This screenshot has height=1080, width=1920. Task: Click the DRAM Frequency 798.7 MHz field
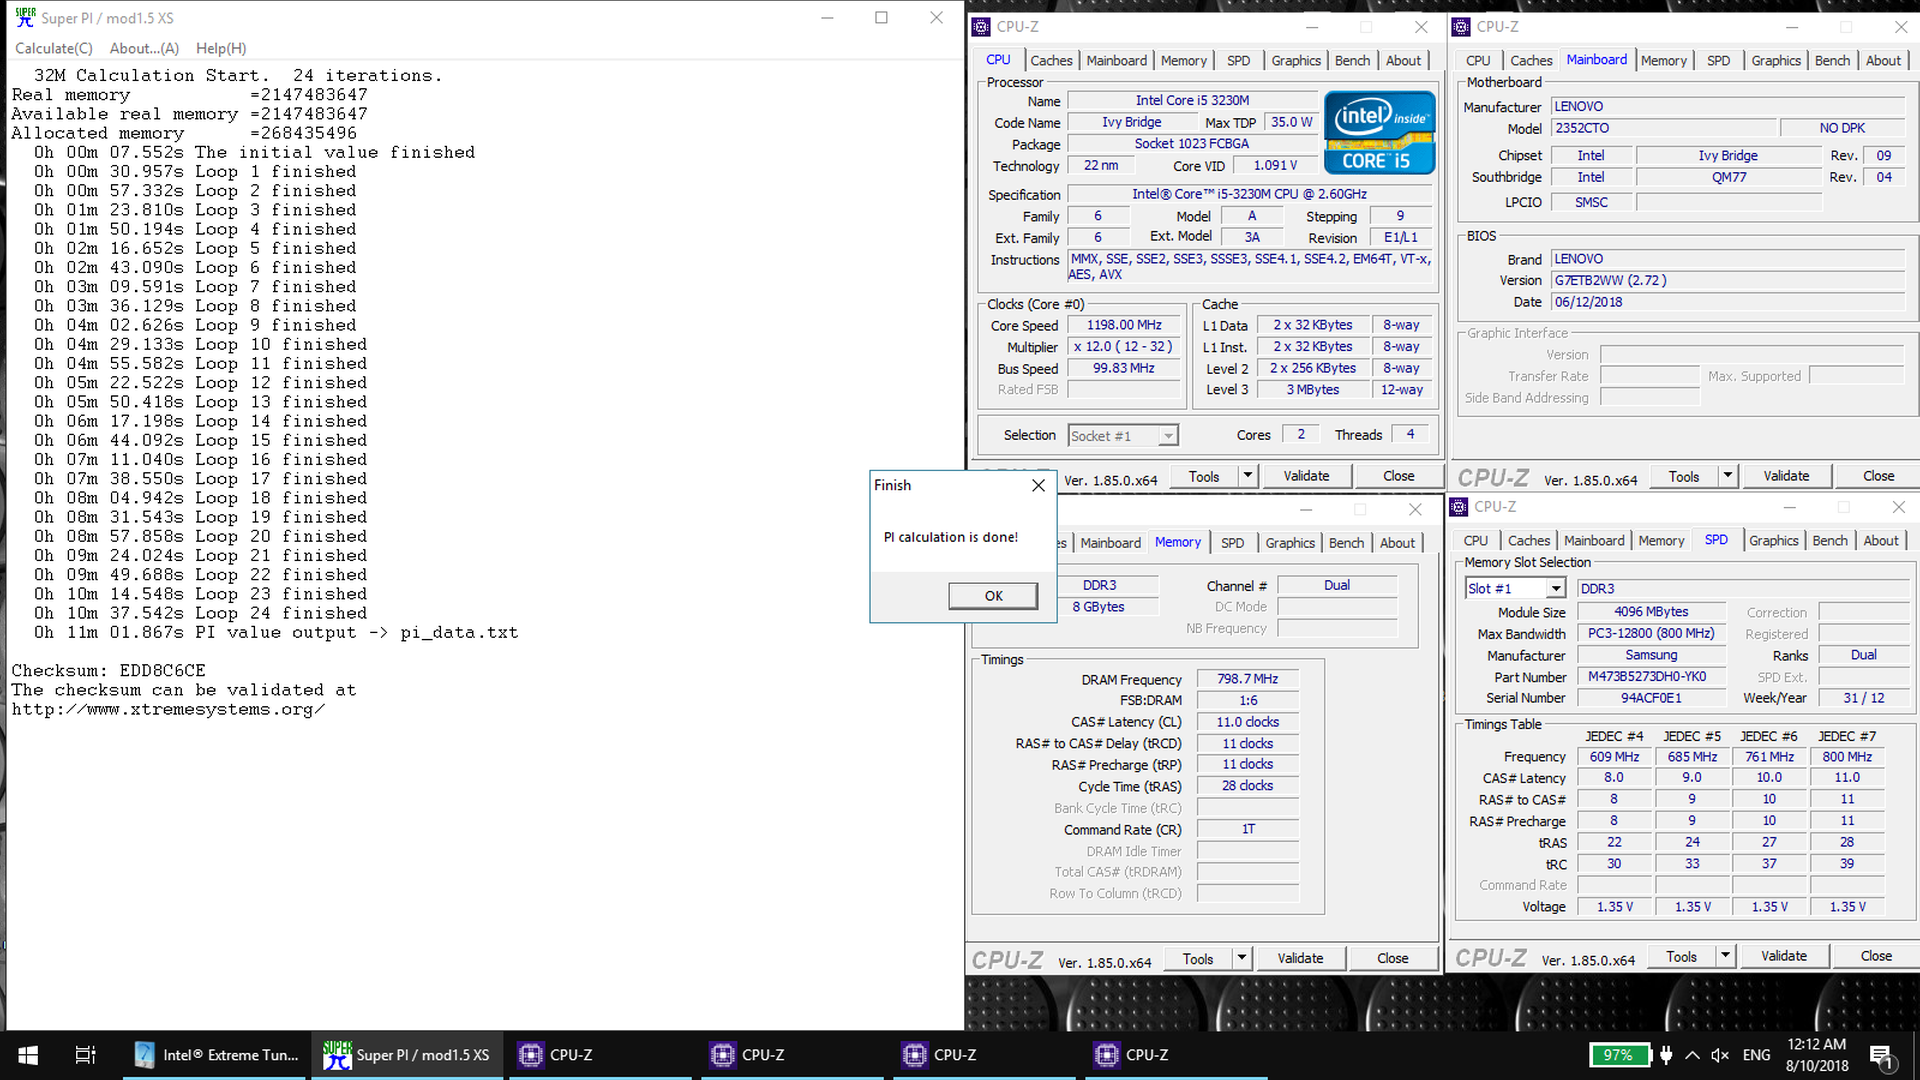(1247, 679)
